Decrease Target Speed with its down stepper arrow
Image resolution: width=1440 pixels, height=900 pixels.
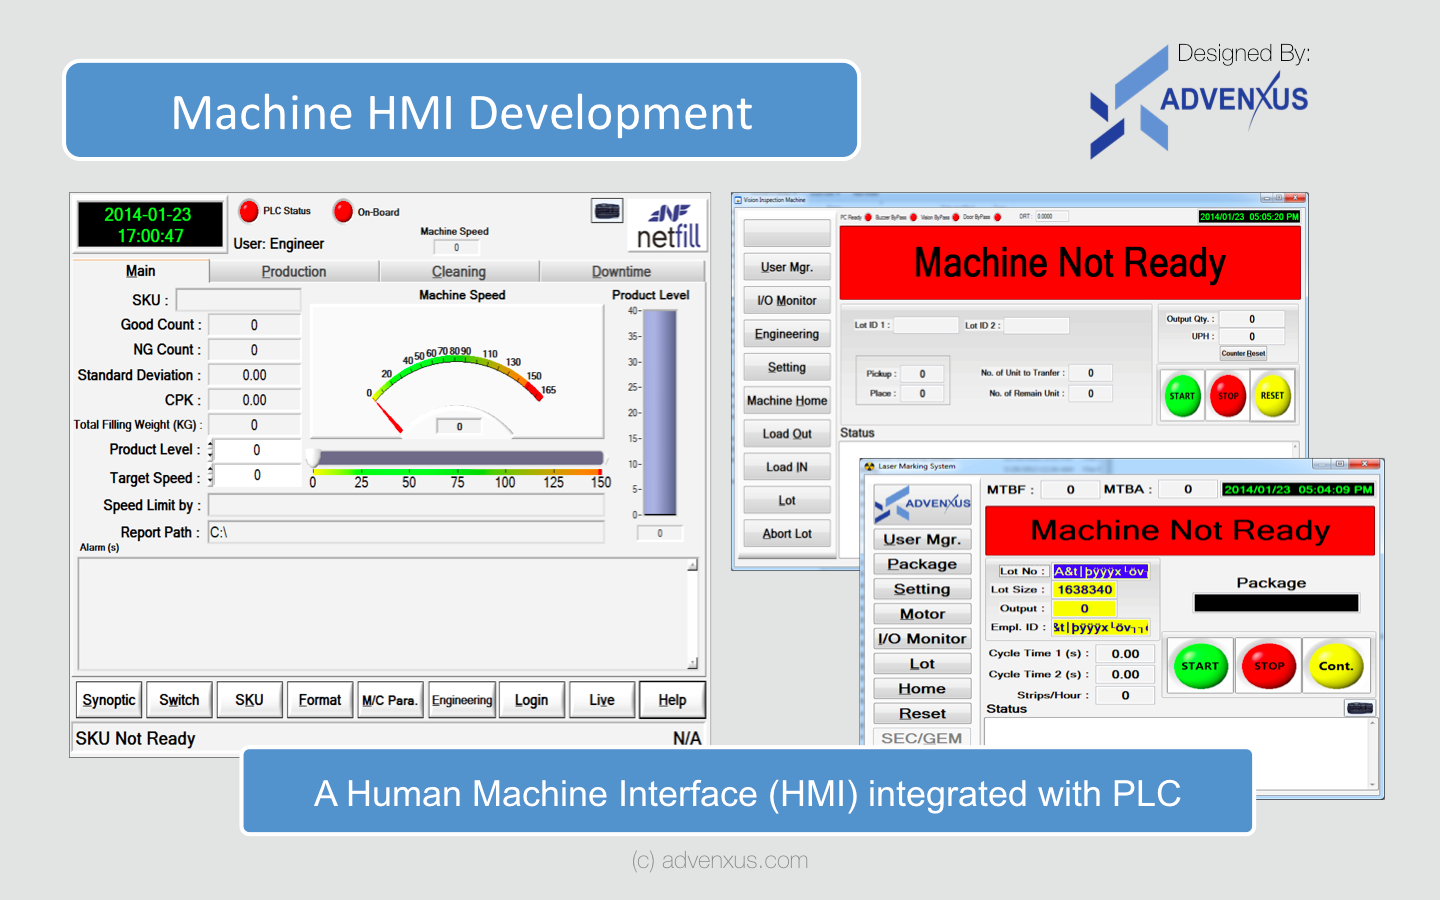click(211, 481)
